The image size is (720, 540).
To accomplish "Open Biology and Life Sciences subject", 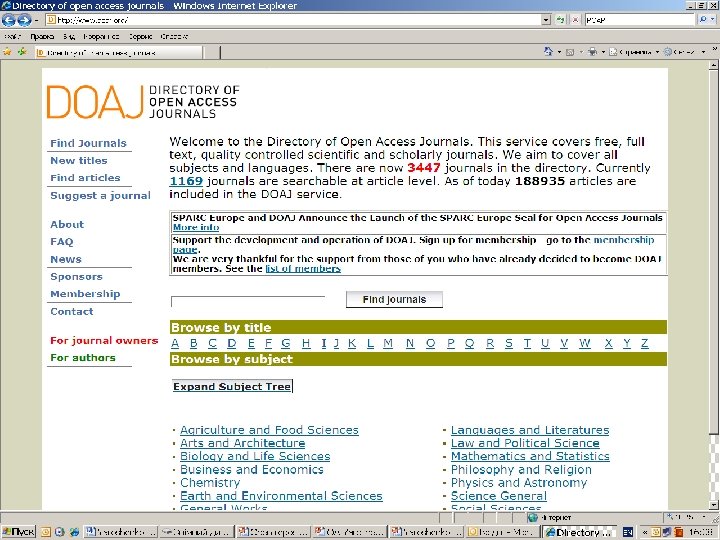I will point(255,456).
